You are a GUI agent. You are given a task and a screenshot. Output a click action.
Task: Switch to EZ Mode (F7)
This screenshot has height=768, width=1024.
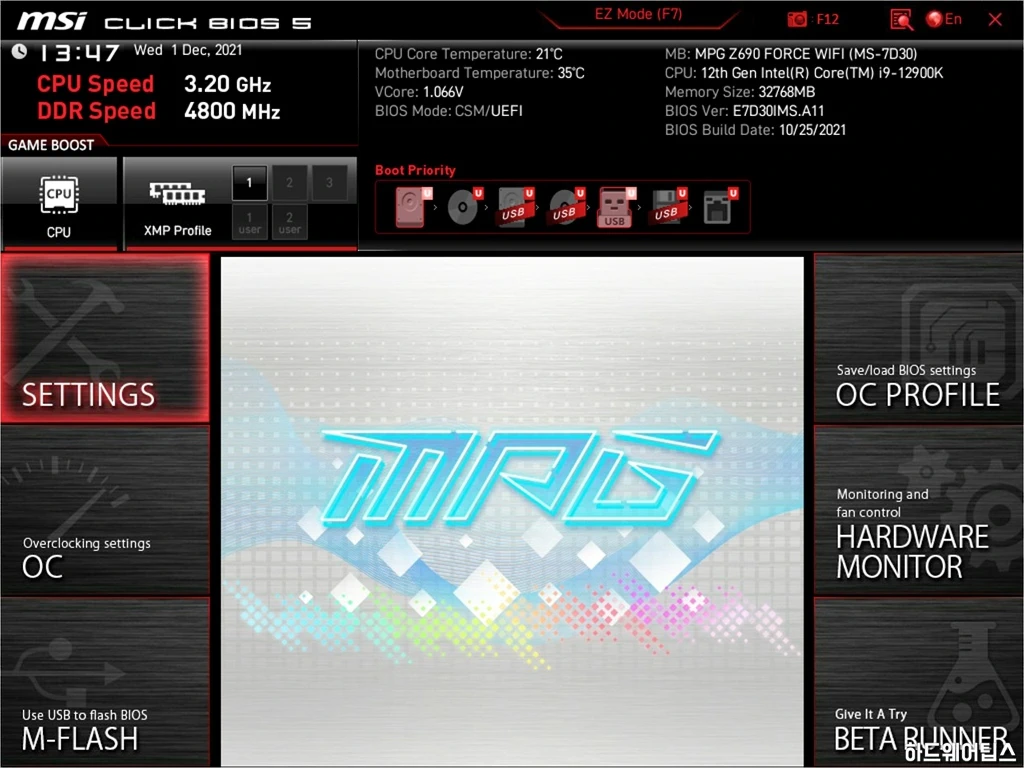point(638,14)
